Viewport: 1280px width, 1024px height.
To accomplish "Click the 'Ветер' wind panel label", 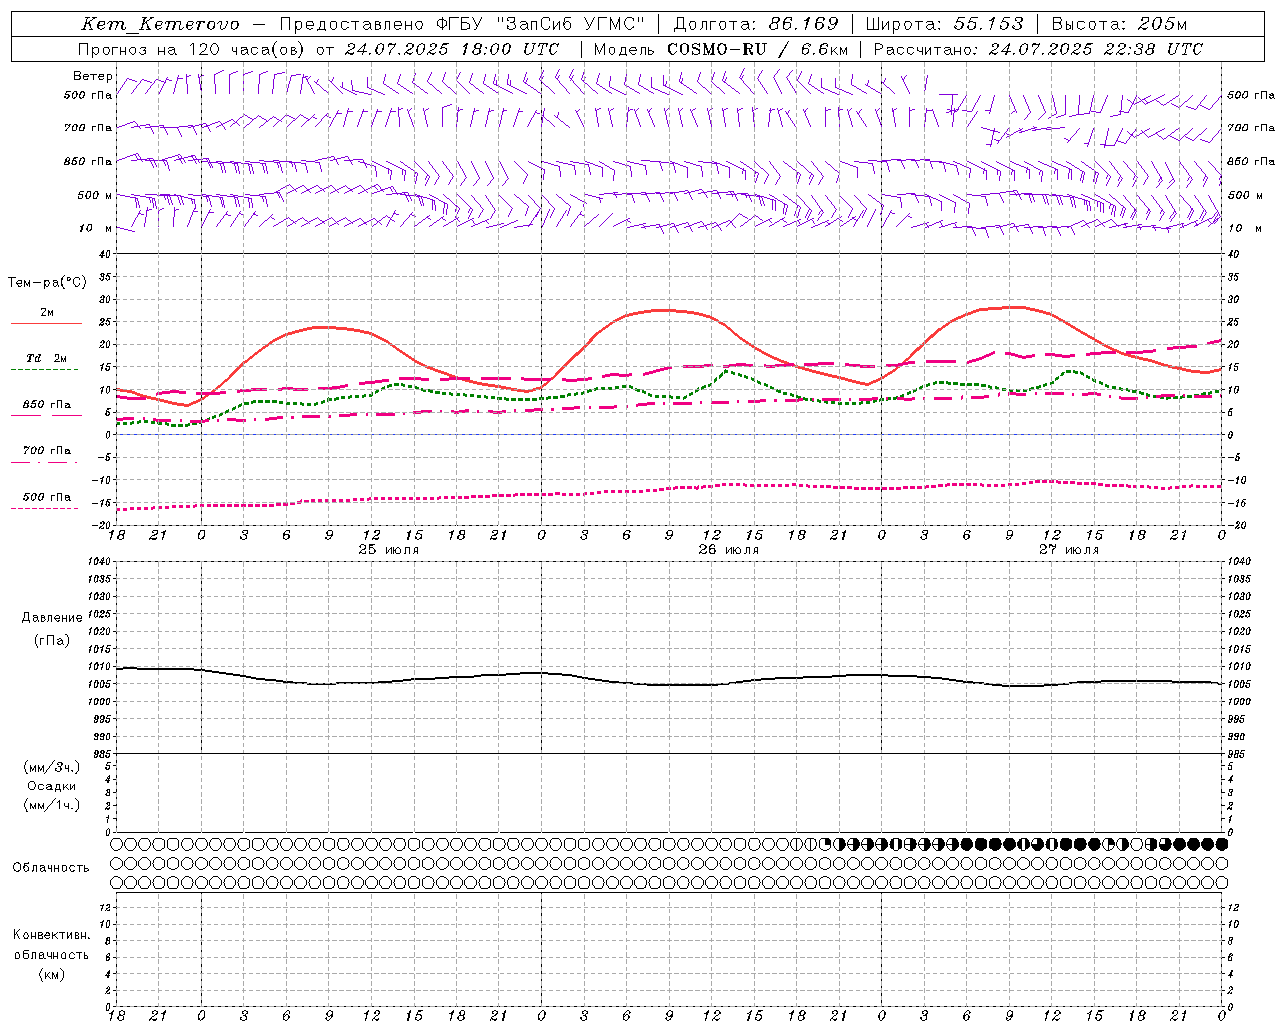I will tap(93, 76).
